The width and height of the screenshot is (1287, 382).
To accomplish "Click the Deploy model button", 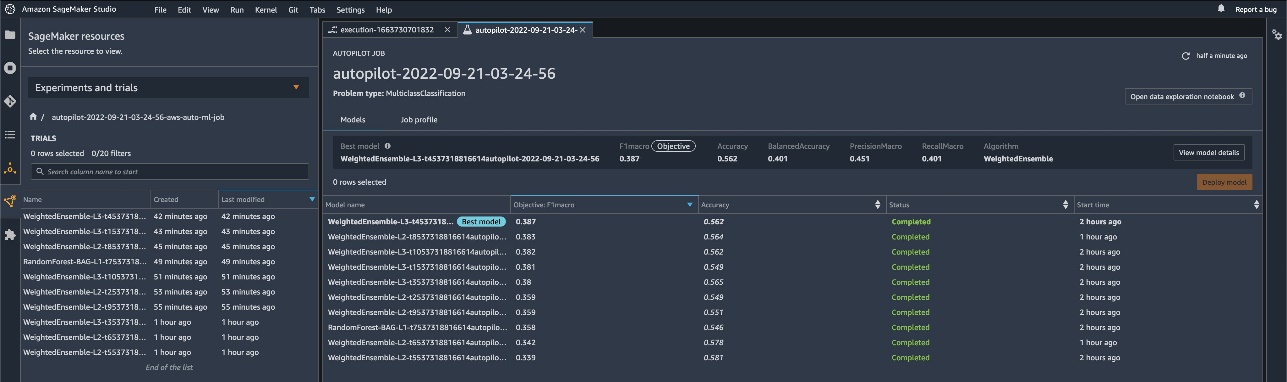I will coord(1224,182).
